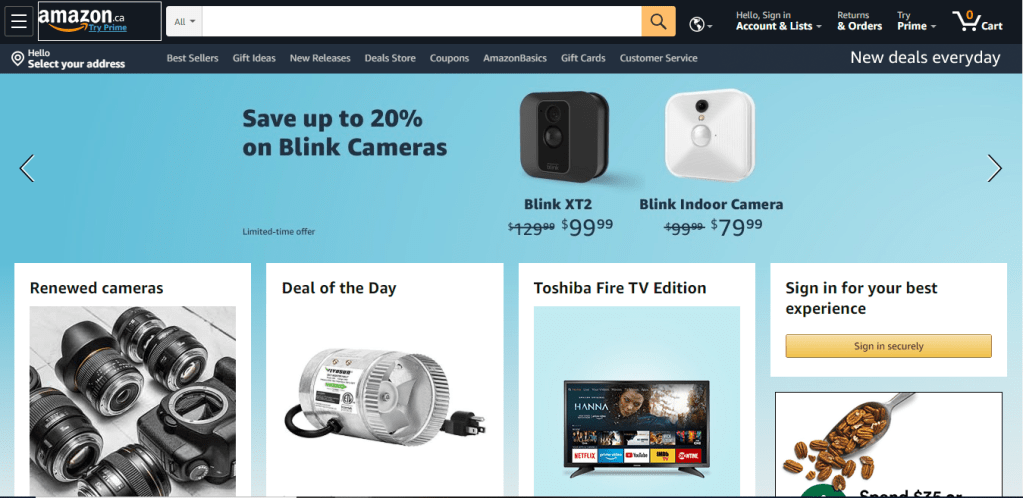
Task: Open Deals Store in navigation bar
Action: click(390, 58)
